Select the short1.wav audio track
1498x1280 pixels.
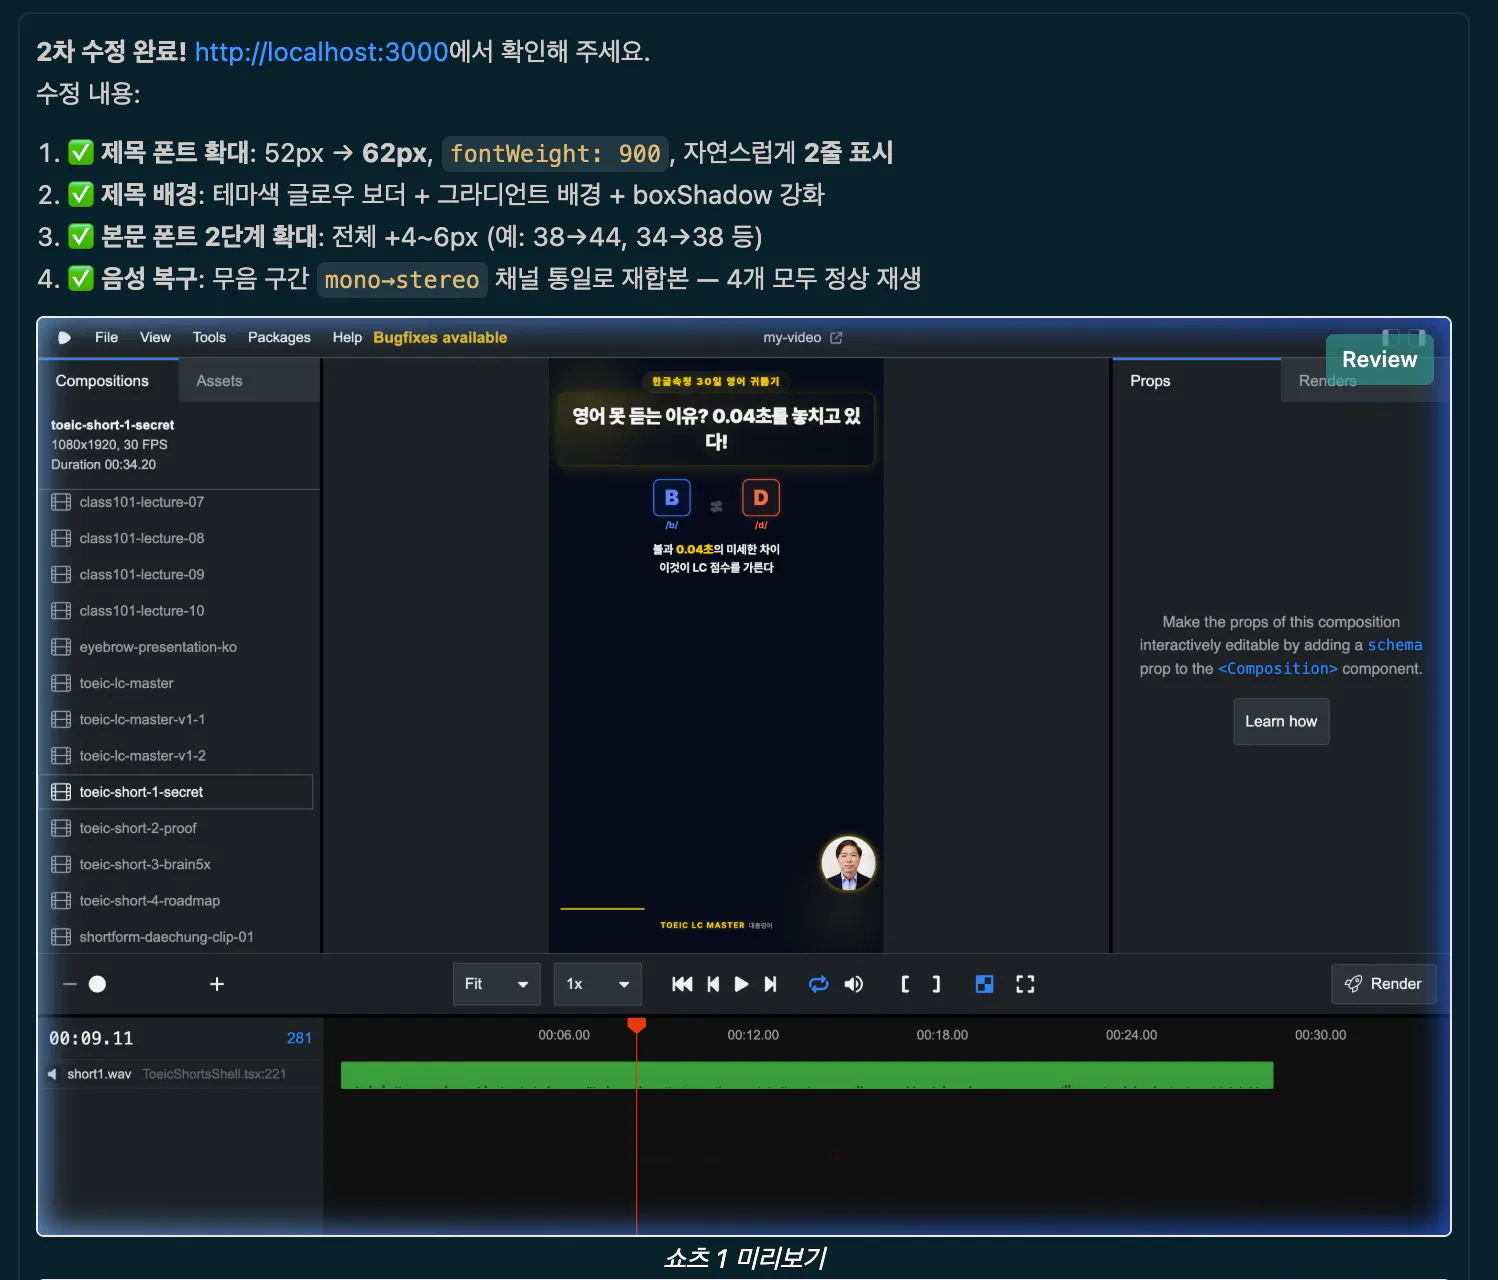coord(98,1074)
